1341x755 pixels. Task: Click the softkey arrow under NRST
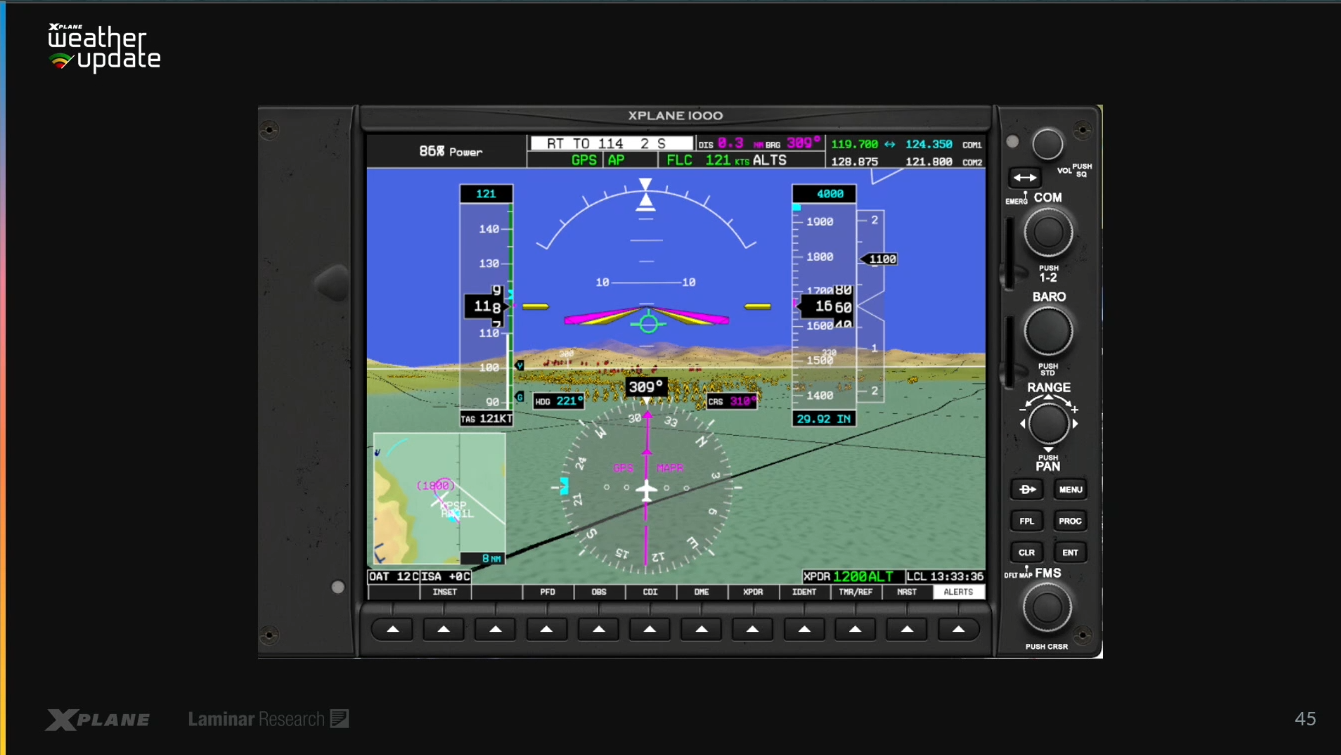(x=907, y=629)
